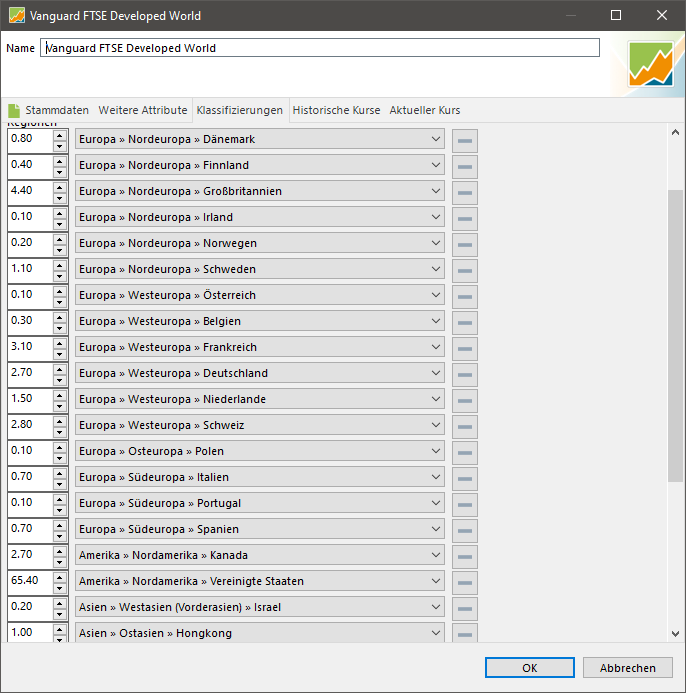Open the Polen region dropdown
The height and width of the screenshot is (693, 686).
[259, 451]
